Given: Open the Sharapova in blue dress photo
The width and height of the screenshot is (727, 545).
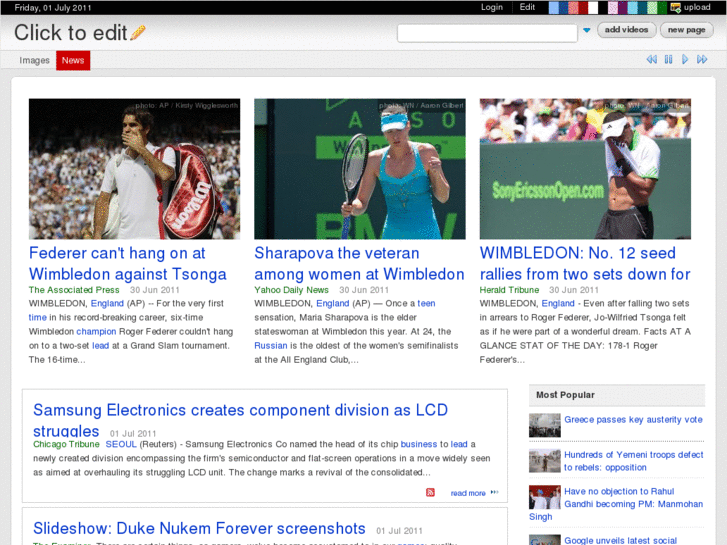Looking at the screenshot, I should 360,169.
